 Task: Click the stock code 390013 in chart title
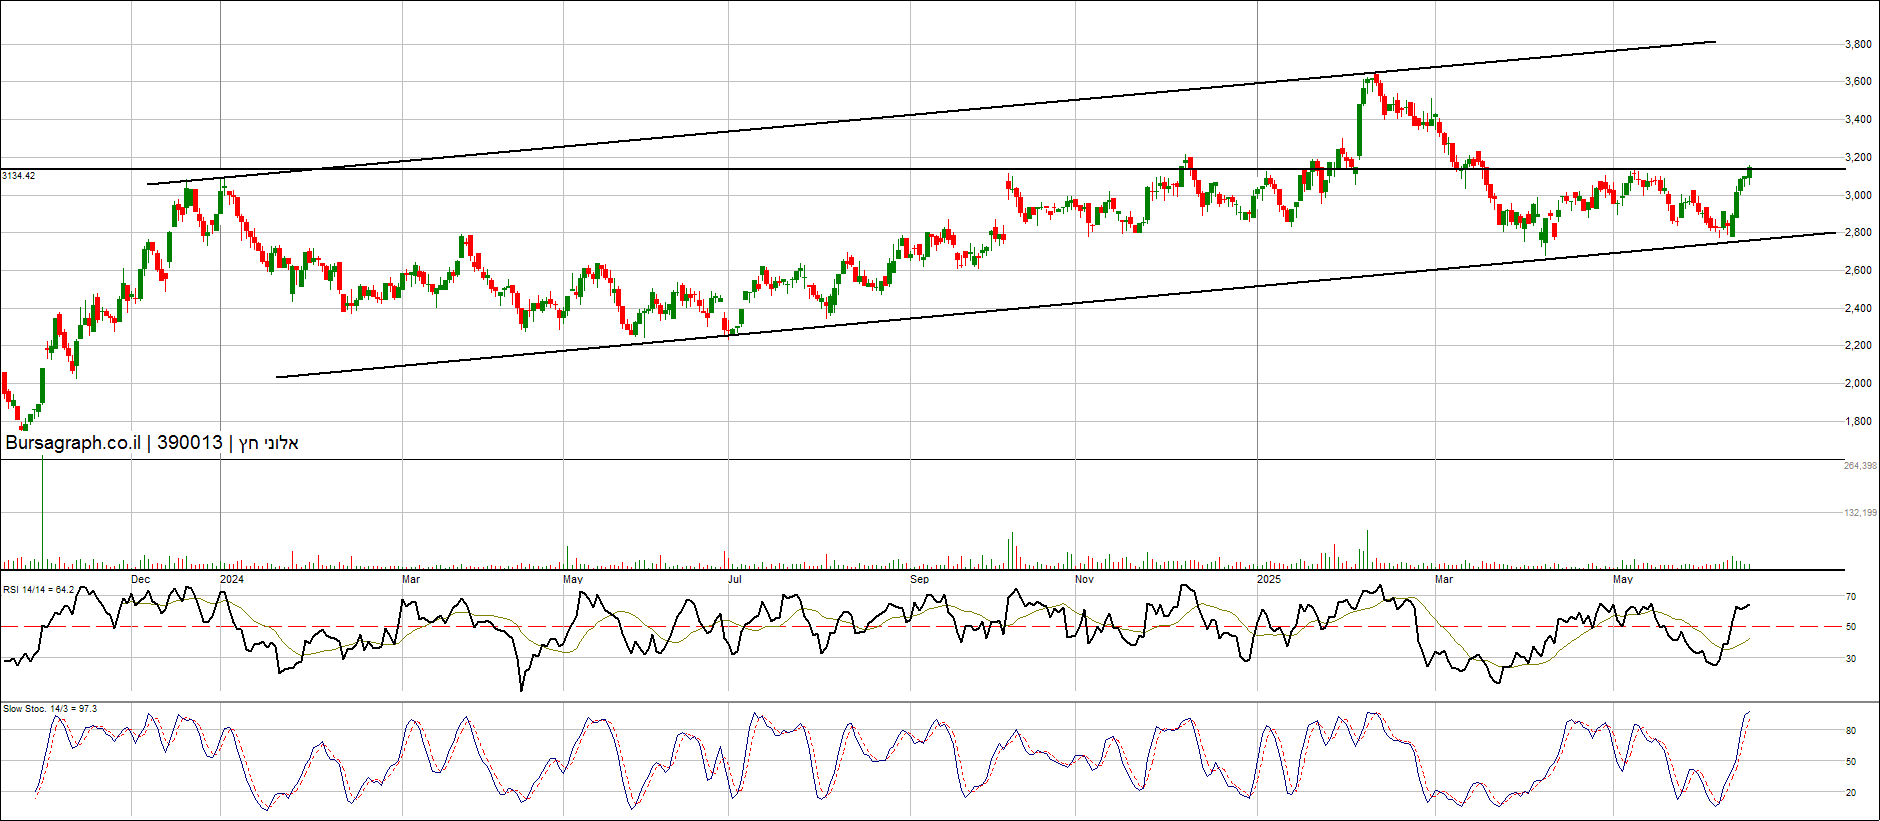(x=190, y=443)
